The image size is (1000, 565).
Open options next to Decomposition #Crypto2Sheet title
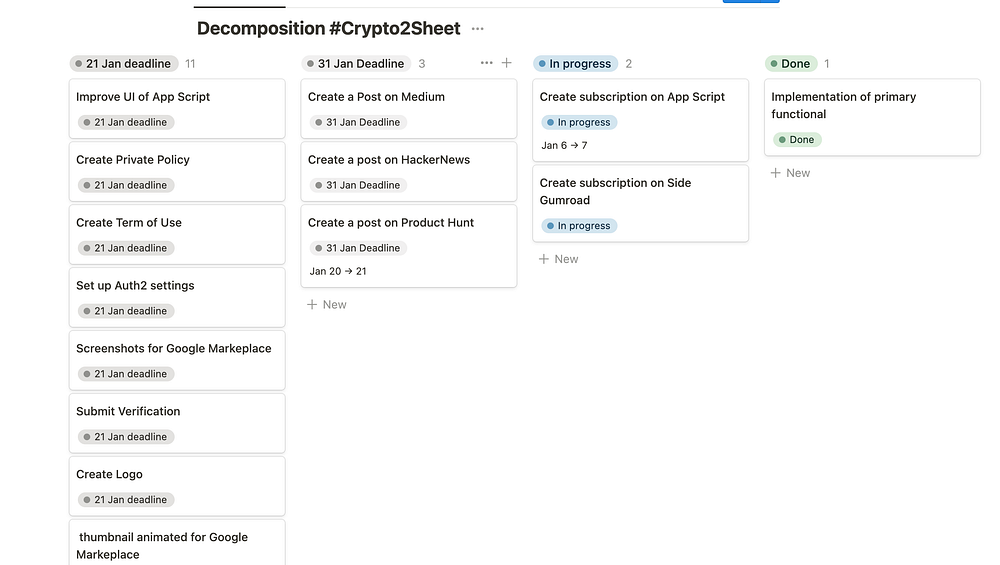pos(477,29)
